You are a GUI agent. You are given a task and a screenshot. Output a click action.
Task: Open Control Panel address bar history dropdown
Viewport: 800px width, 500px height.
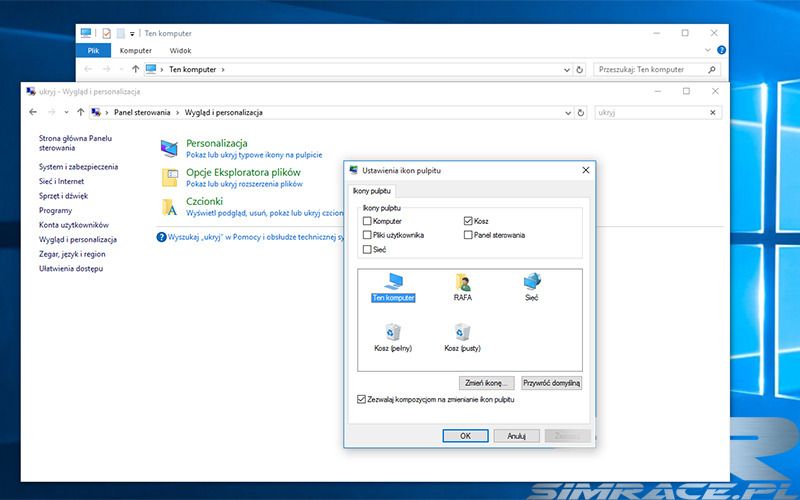tap(567, 112)
